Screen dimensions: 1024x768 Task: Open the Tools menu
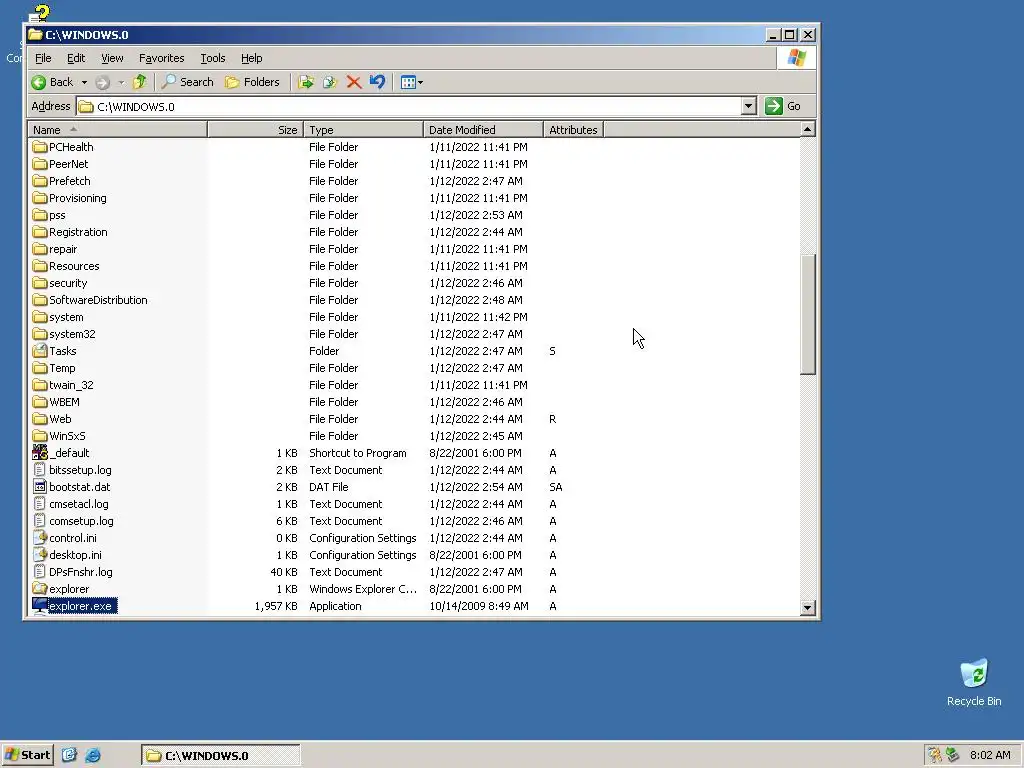click(212, 58)
